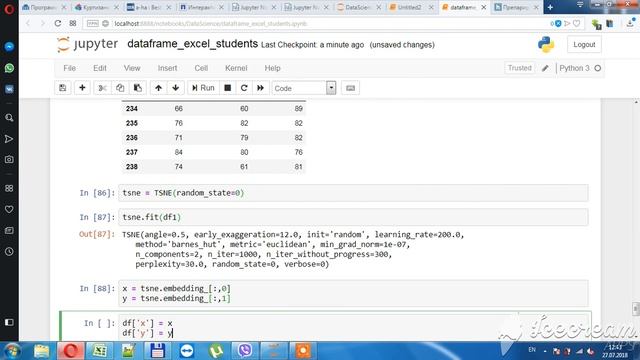Viewport: 640px width, 360px height.
Task: Open uTorrent from the taskbar
Action: (216, 351)
